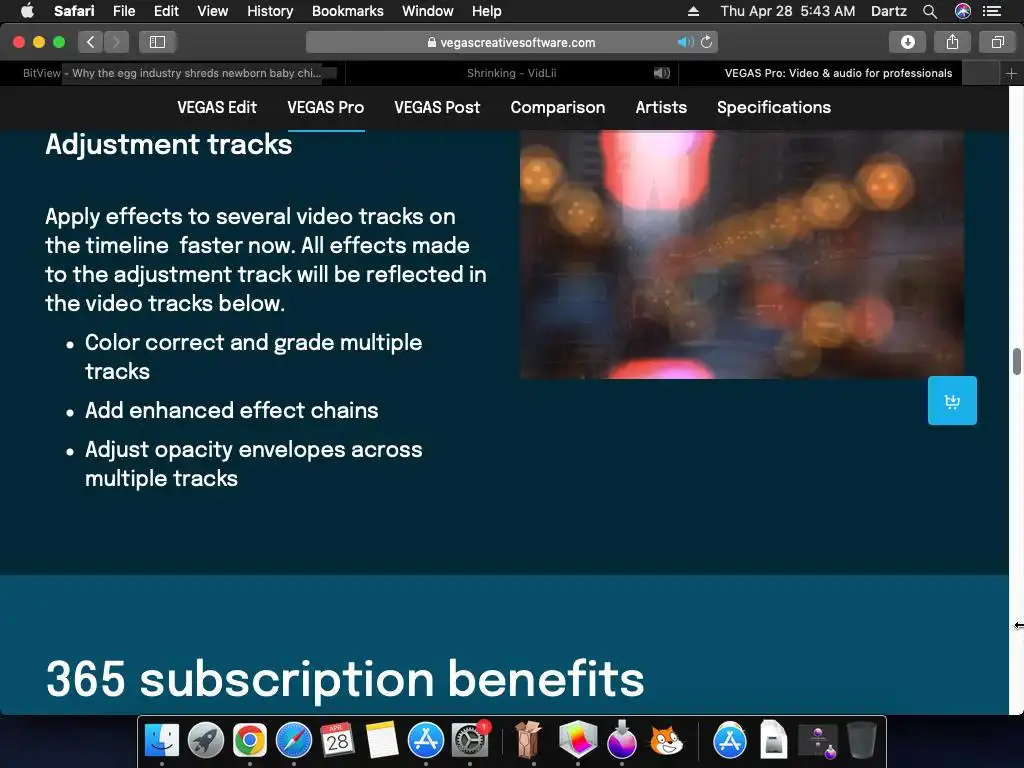Screen dimensions: 1024x768
Task: Switch to Shrinking - VidLii tab
Action: (511, 73)
